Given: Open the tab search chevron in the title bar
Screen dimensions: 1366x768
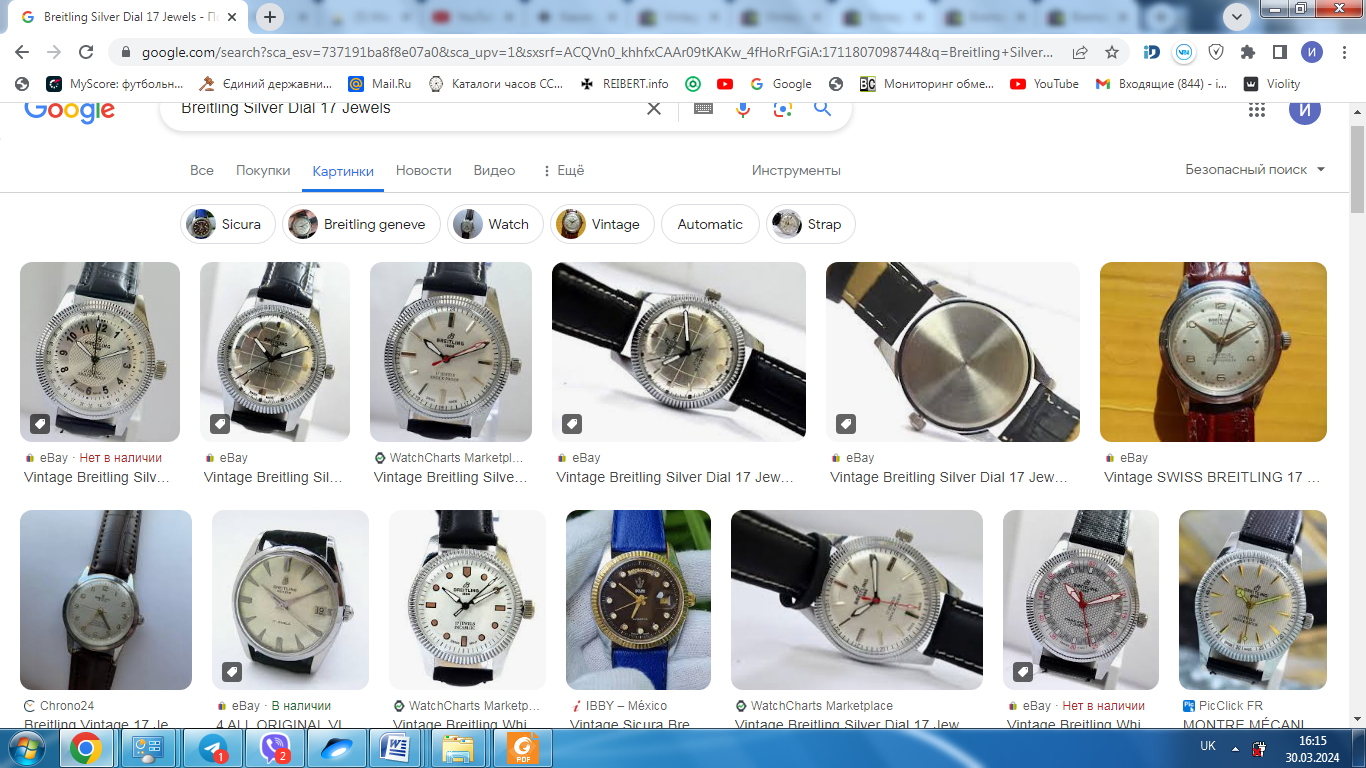Looking at the screenshot, I should (1237, 16).
